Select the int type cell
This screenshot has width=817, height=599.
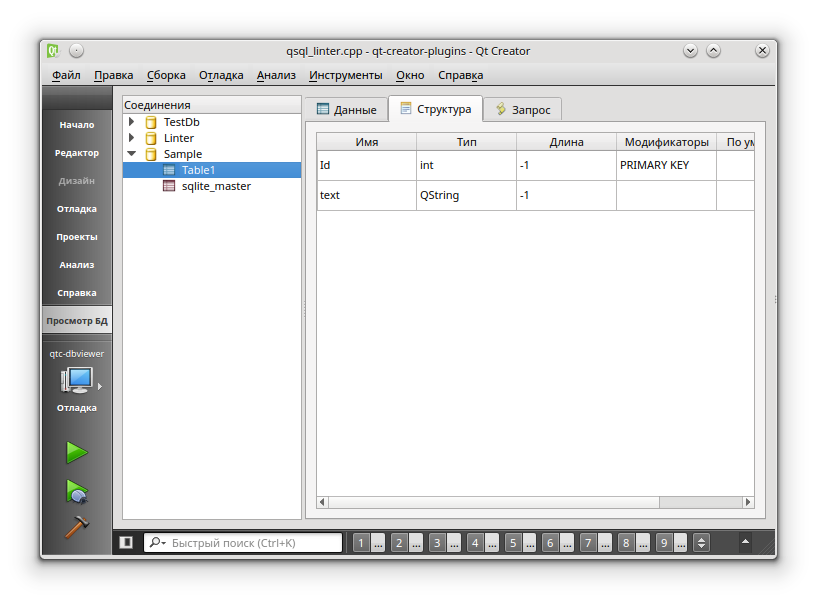click(x=466, y=166)
